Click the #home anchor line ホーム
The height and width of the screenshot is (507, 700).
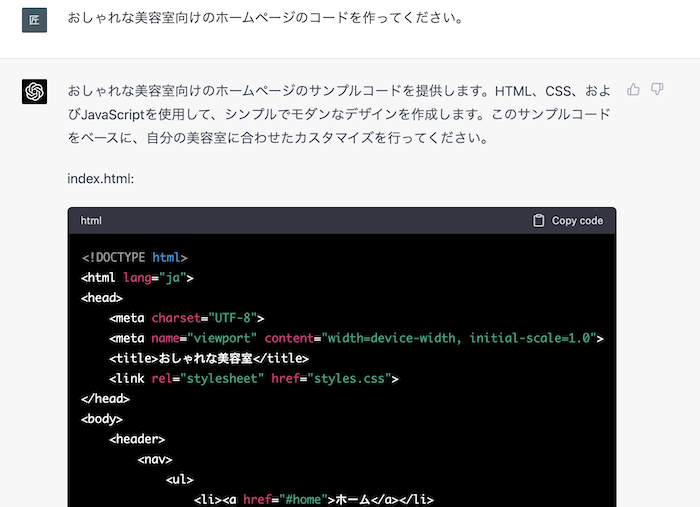[x=314, y=499]
